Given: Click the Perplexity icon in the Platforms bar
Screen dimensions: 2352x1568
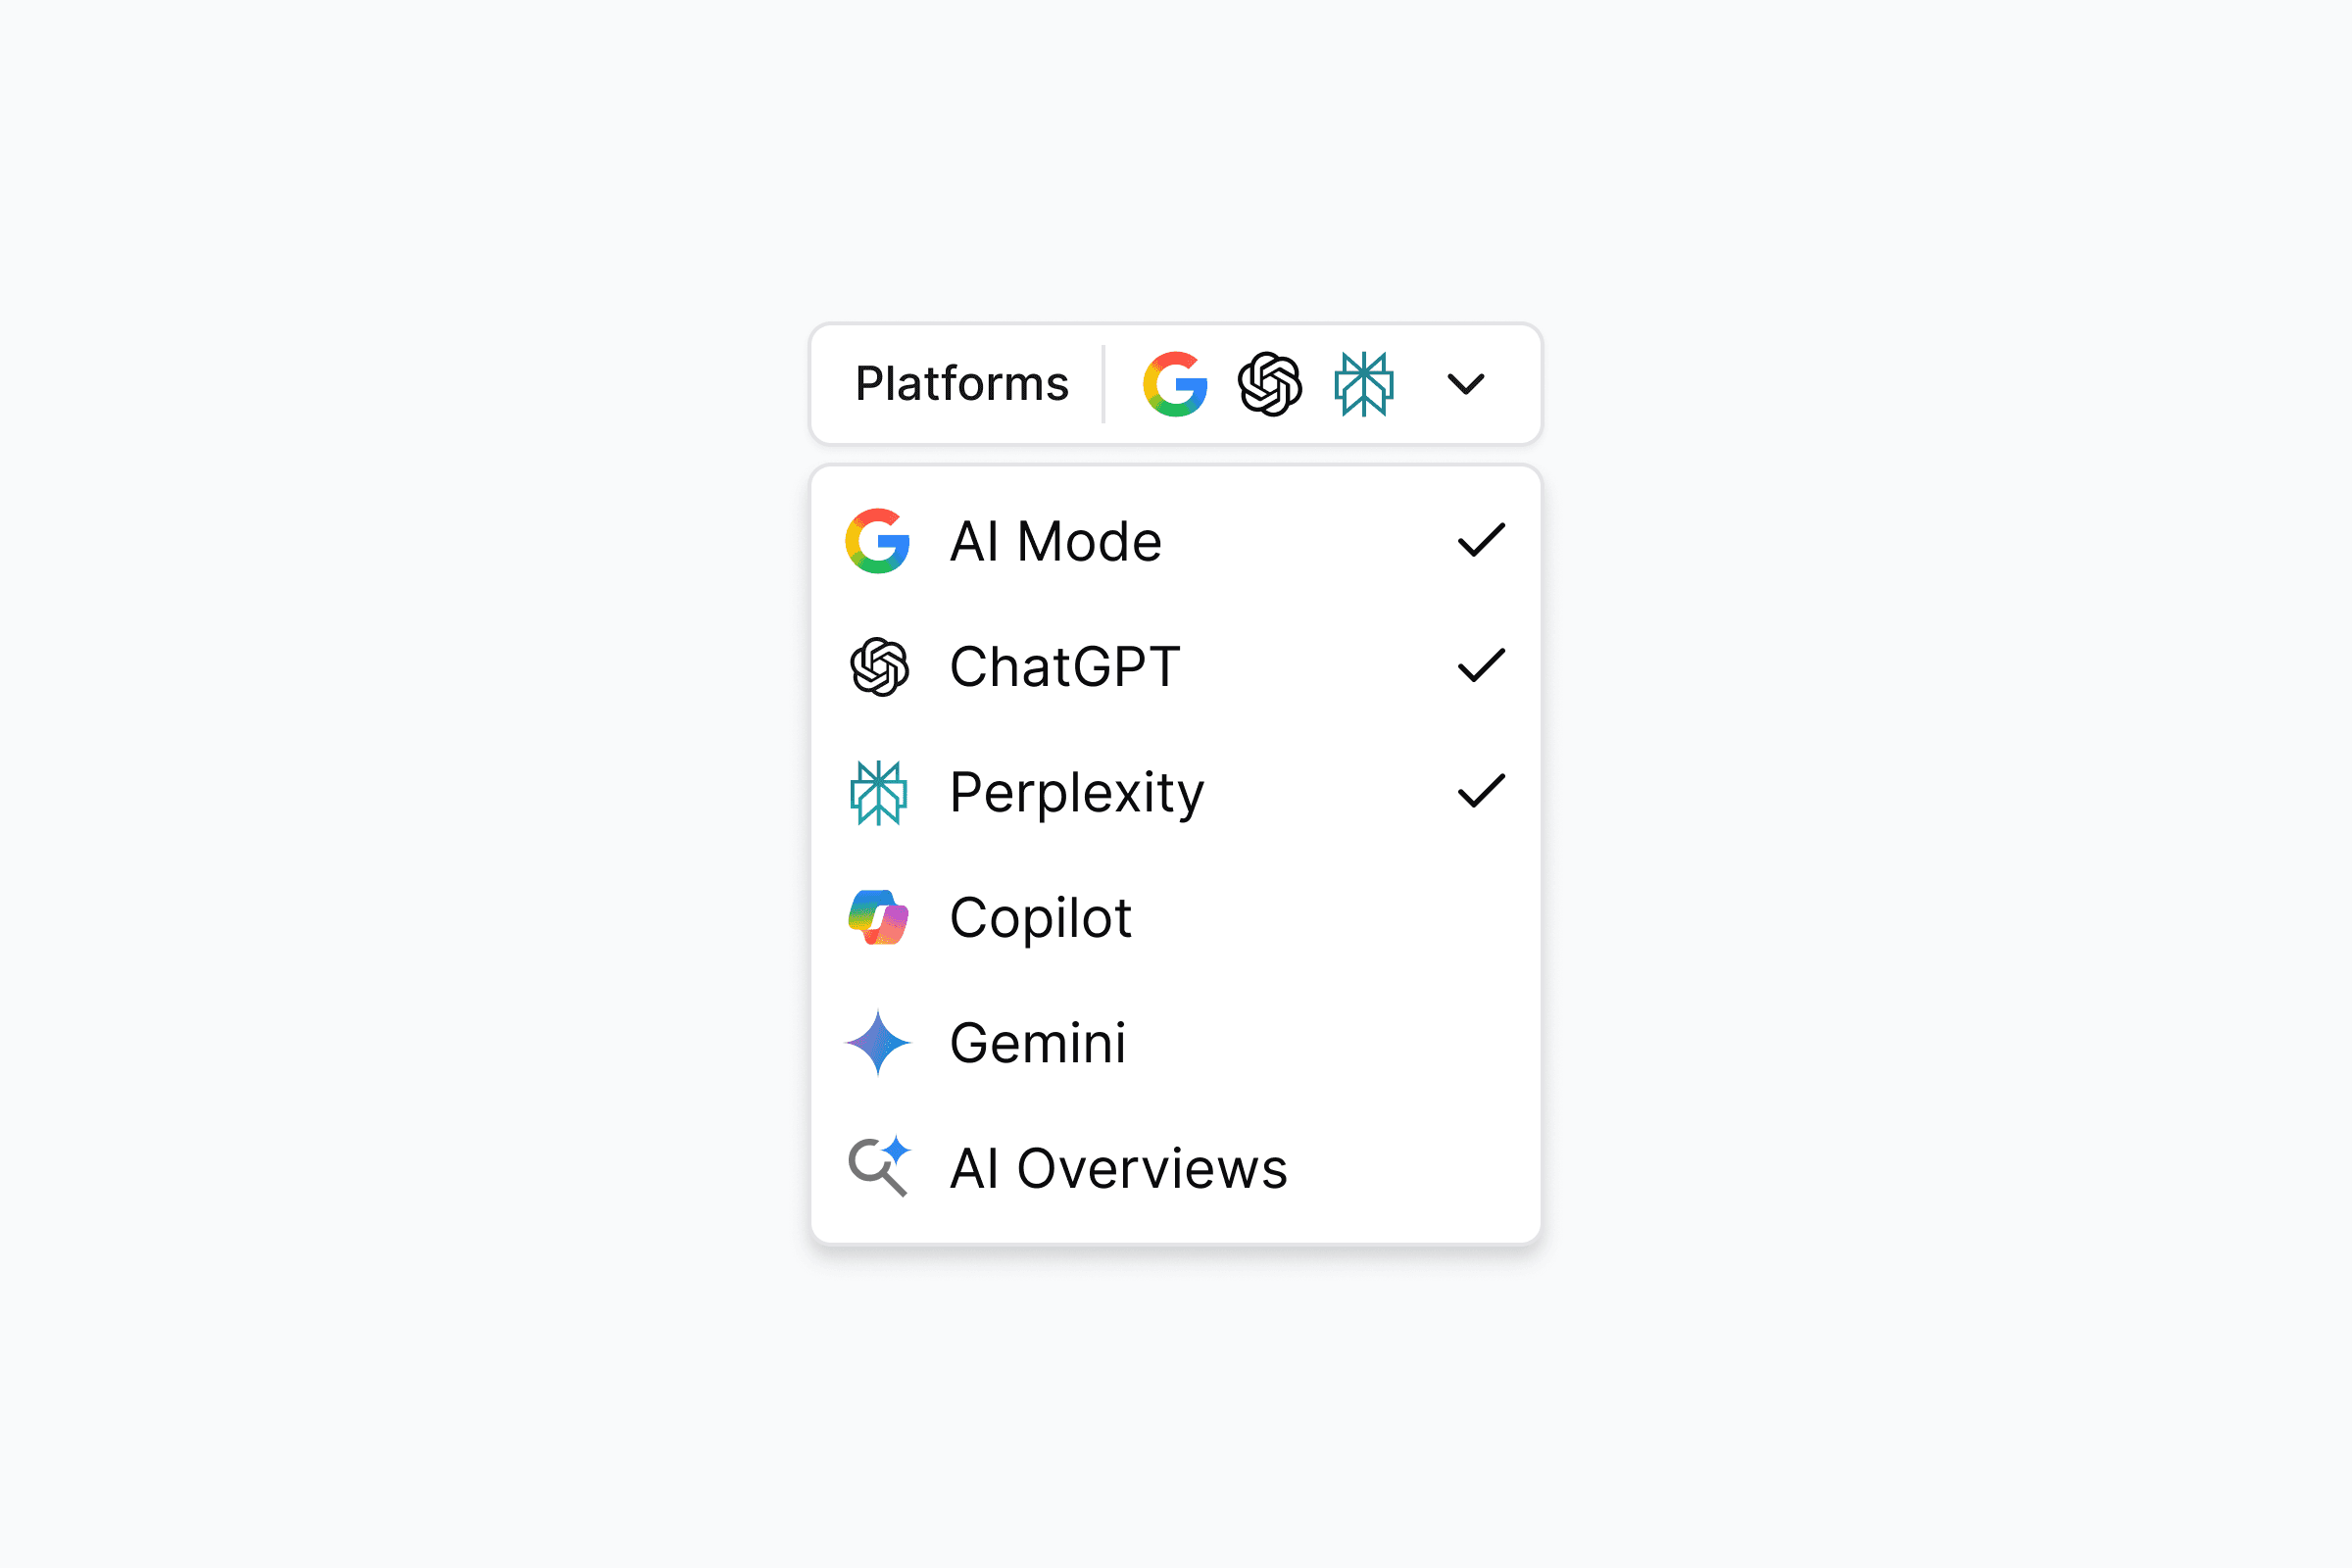Looking at the screenshot, I should click(x=1362, y=384).
